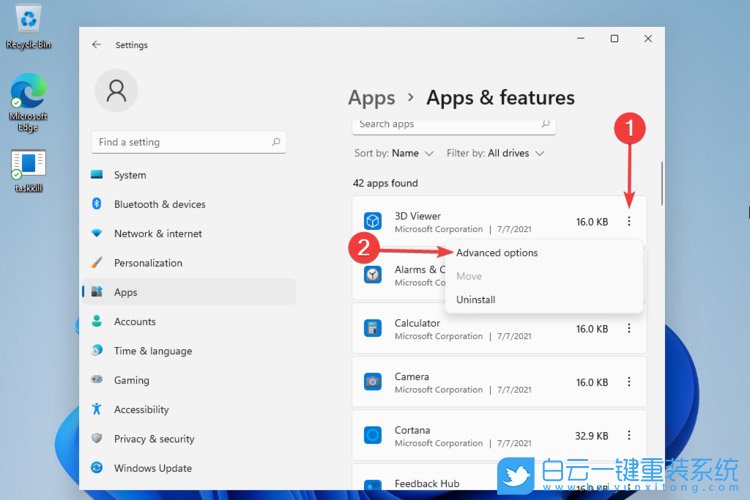Click the disabled Move menu entry
The width and height of the screenshot is (750, 500).
click(x=469, y=276)
